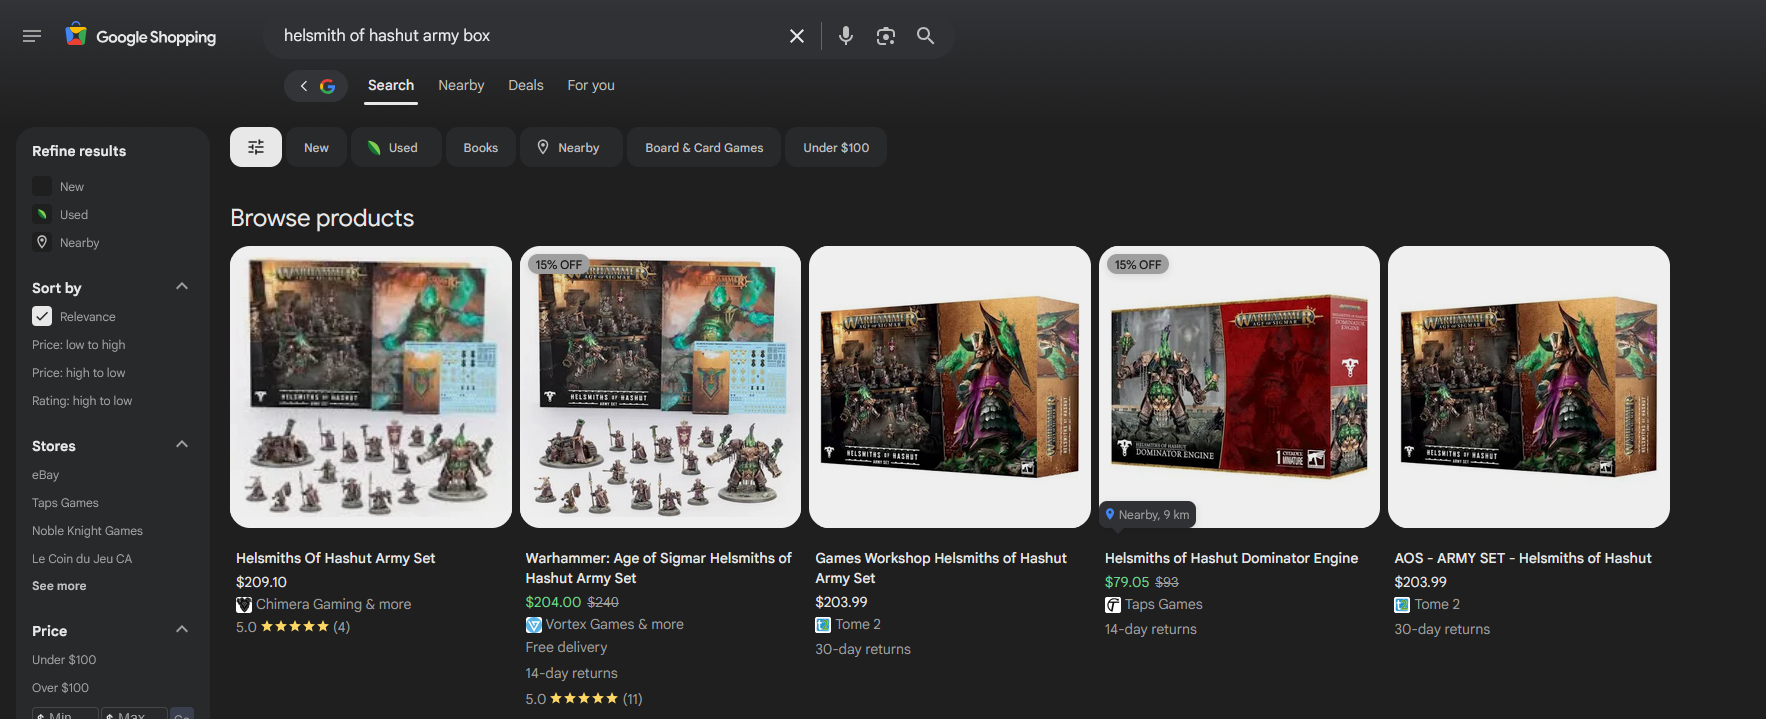This screenshot has width=1766, height=719.
Task: Open AOS - ARMY SET - Helsmiths title
Action: coord(1522,558)
